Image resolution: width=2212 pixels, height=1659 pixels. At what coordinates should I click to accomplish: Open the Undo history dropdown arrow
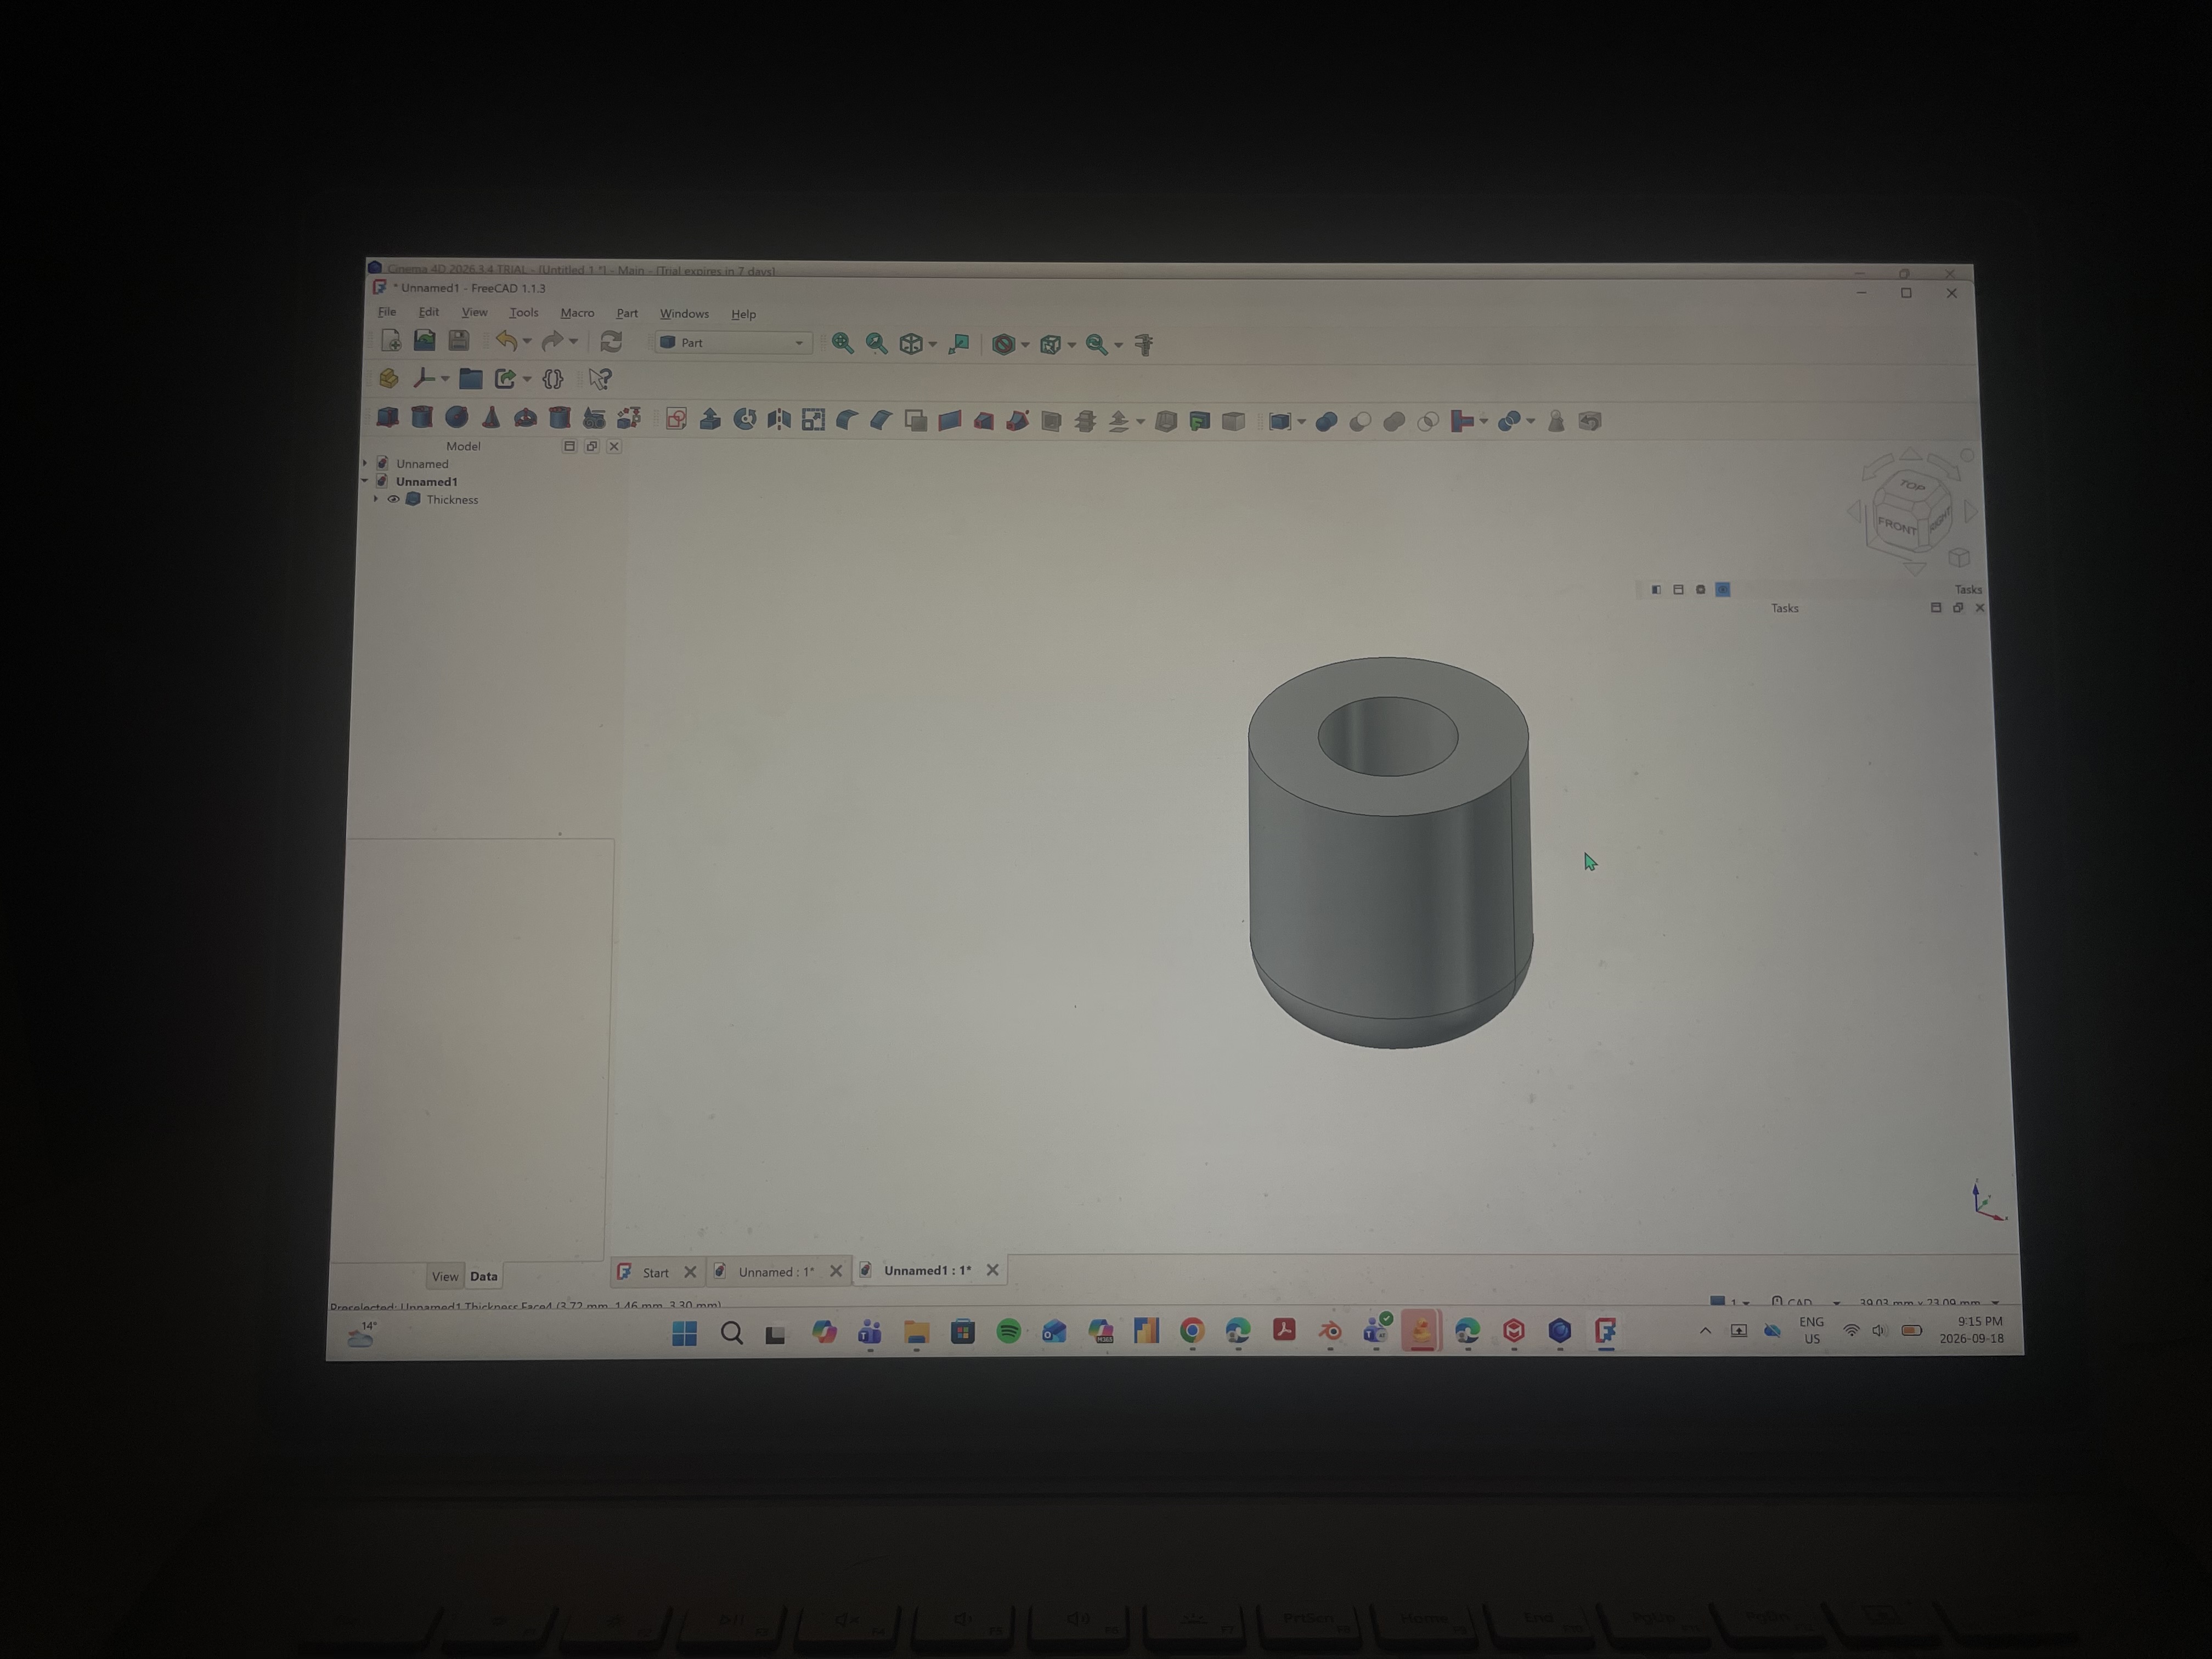[527, 342]
